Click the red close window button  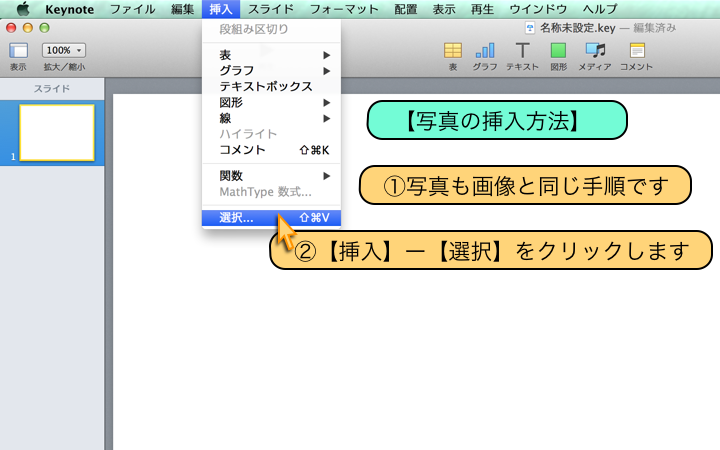point(11,28)
